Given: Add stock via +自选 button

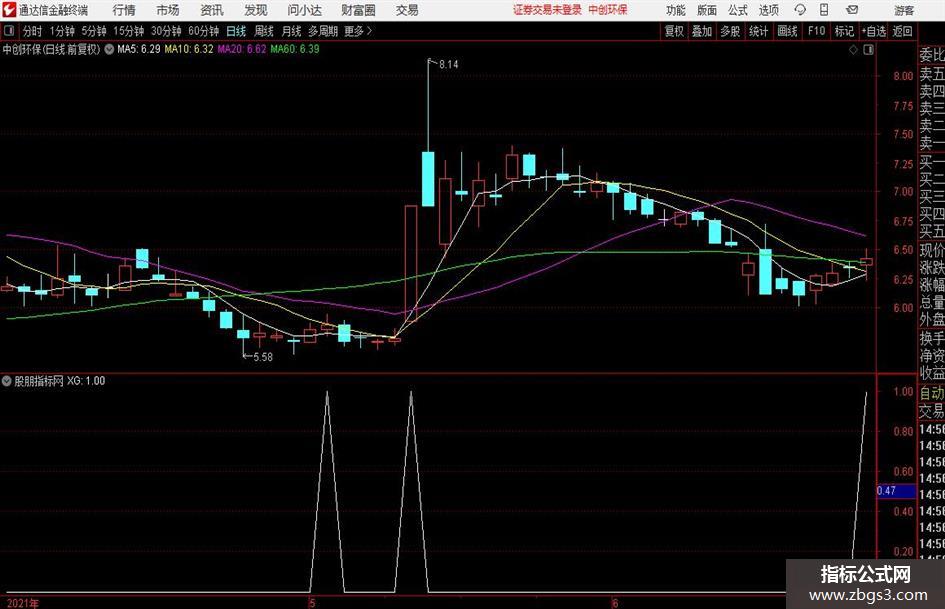Looking at the screenshot, I should point(874,31).
